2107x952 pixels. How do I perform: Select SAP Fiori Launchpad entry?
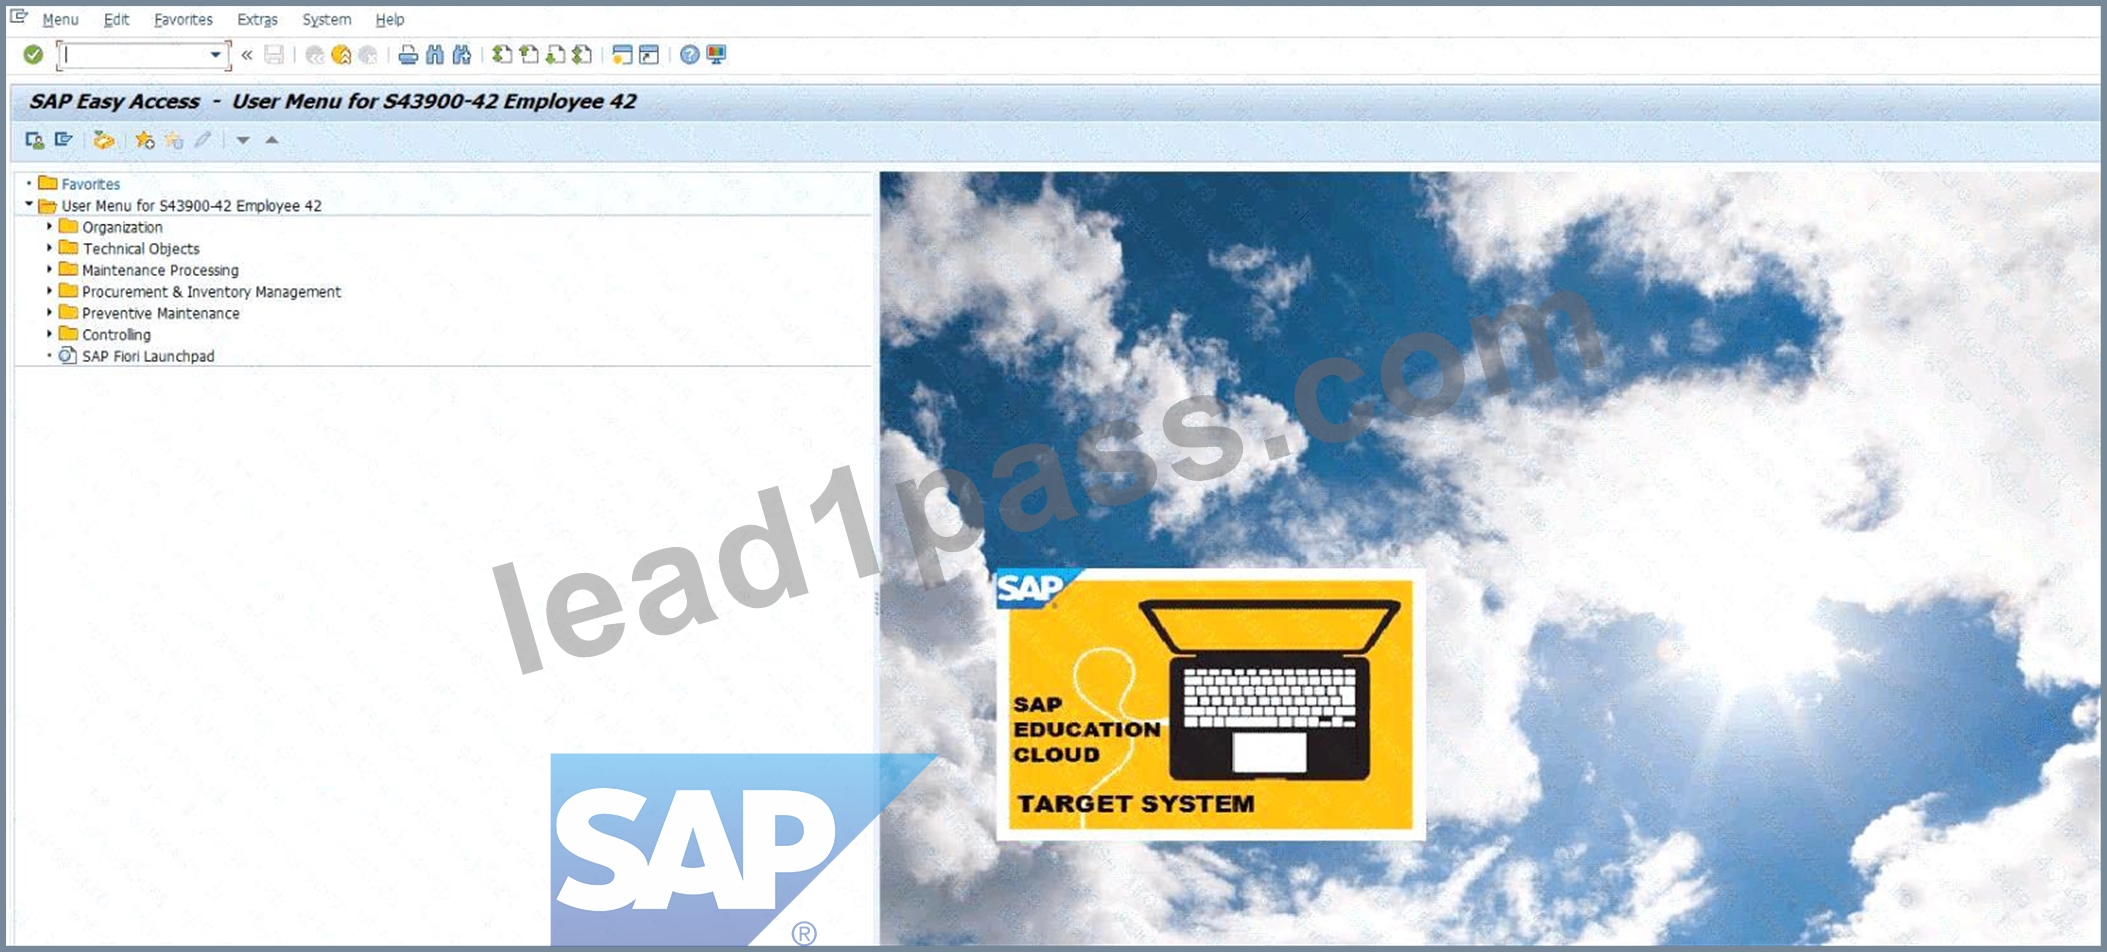pos(148,356)
